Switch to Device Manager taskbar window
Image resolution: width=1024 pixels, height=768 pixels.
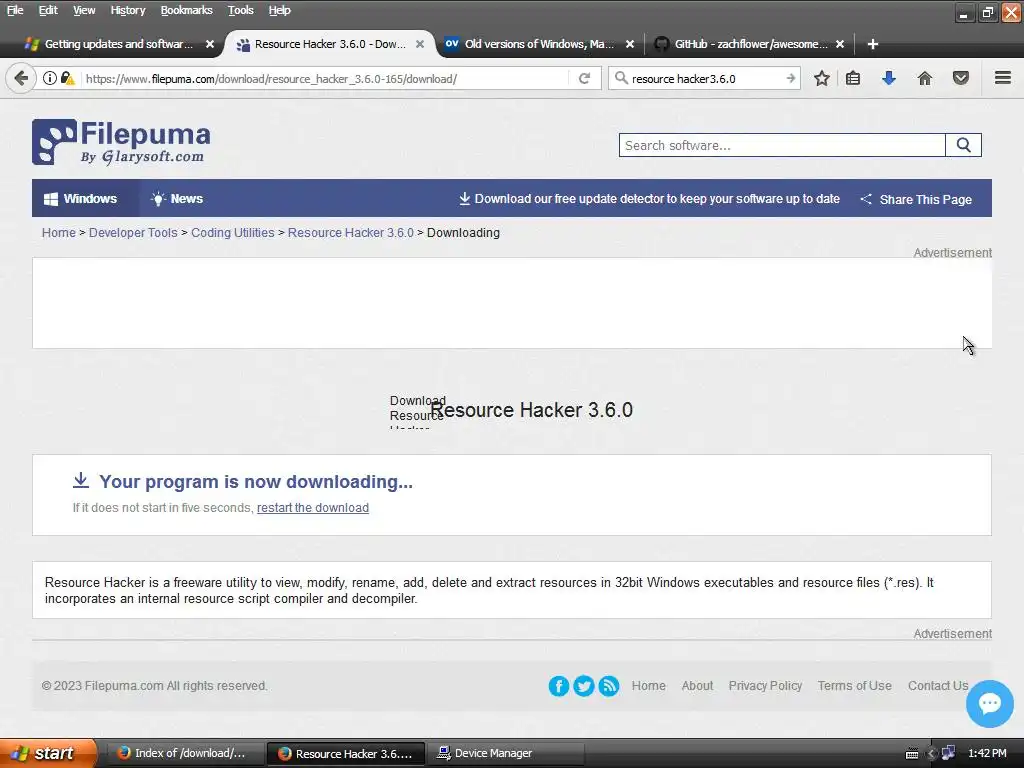tap(506, 753)
